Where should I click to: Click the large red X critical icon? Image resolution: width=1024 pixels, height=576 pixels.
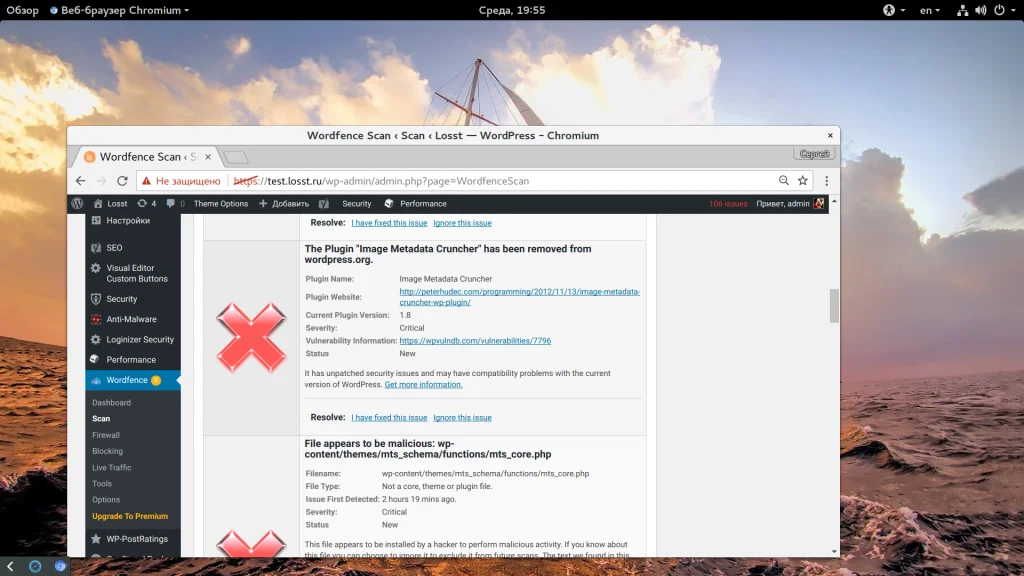point(251,338)
